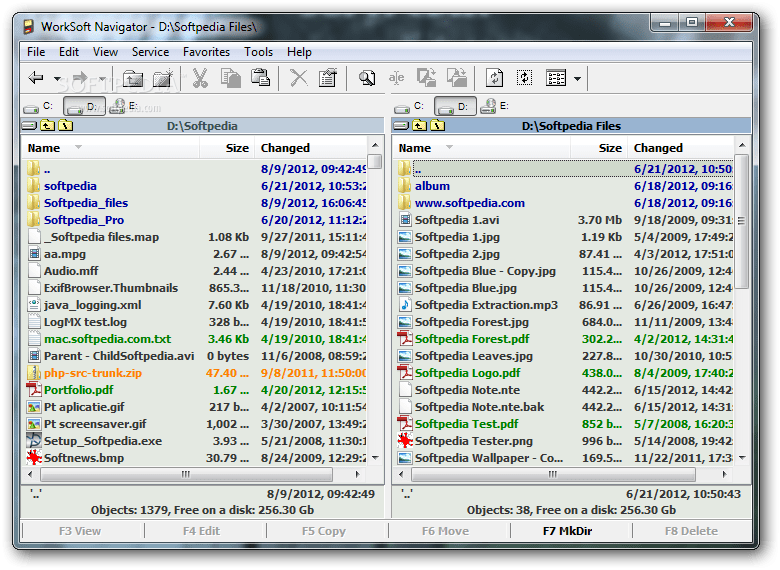The image size is (780, 570).
Task: Click right panel vertical scrollbar thumb
Action: point(742,221)
